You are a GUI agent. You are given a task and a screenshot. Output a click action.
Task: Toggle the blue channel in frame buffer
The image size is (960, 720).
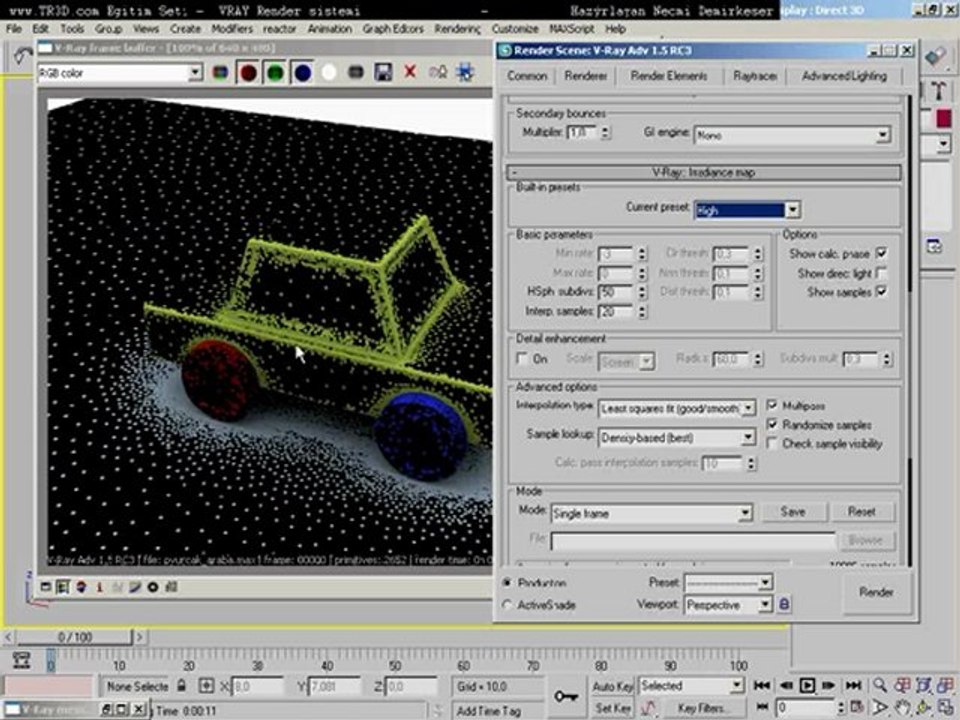(x=302, y=73)
